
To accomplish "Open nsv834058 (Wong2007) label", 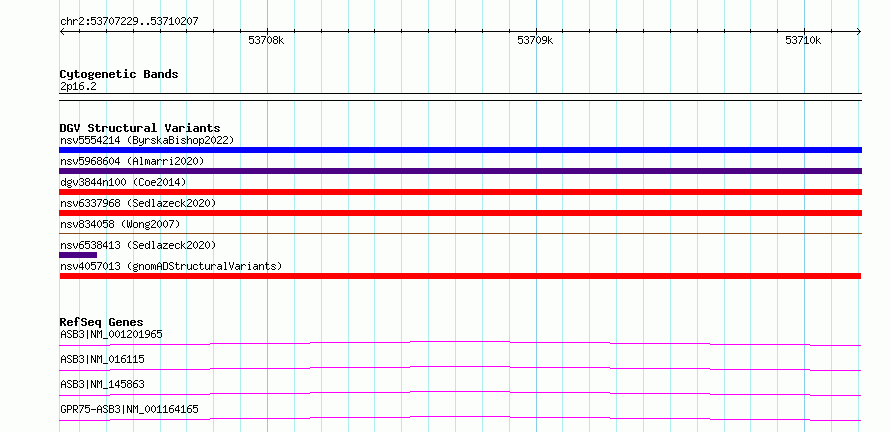I will click(x=120, y=224).
